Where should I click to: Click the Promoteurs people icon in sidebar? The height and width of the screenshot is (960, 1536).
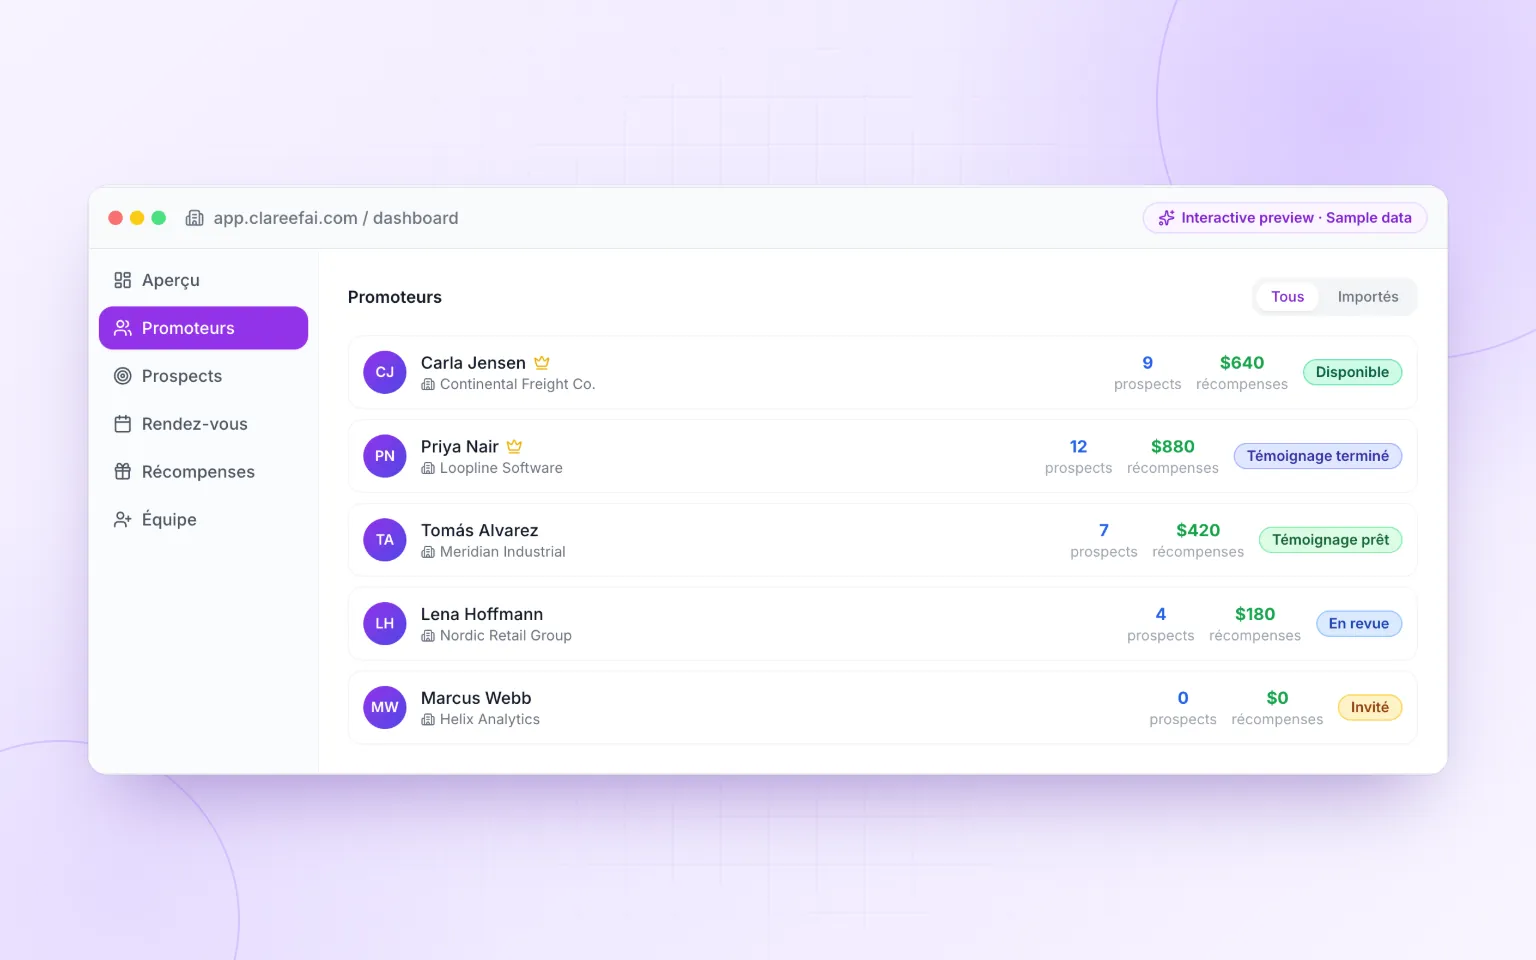pos(123,328)
